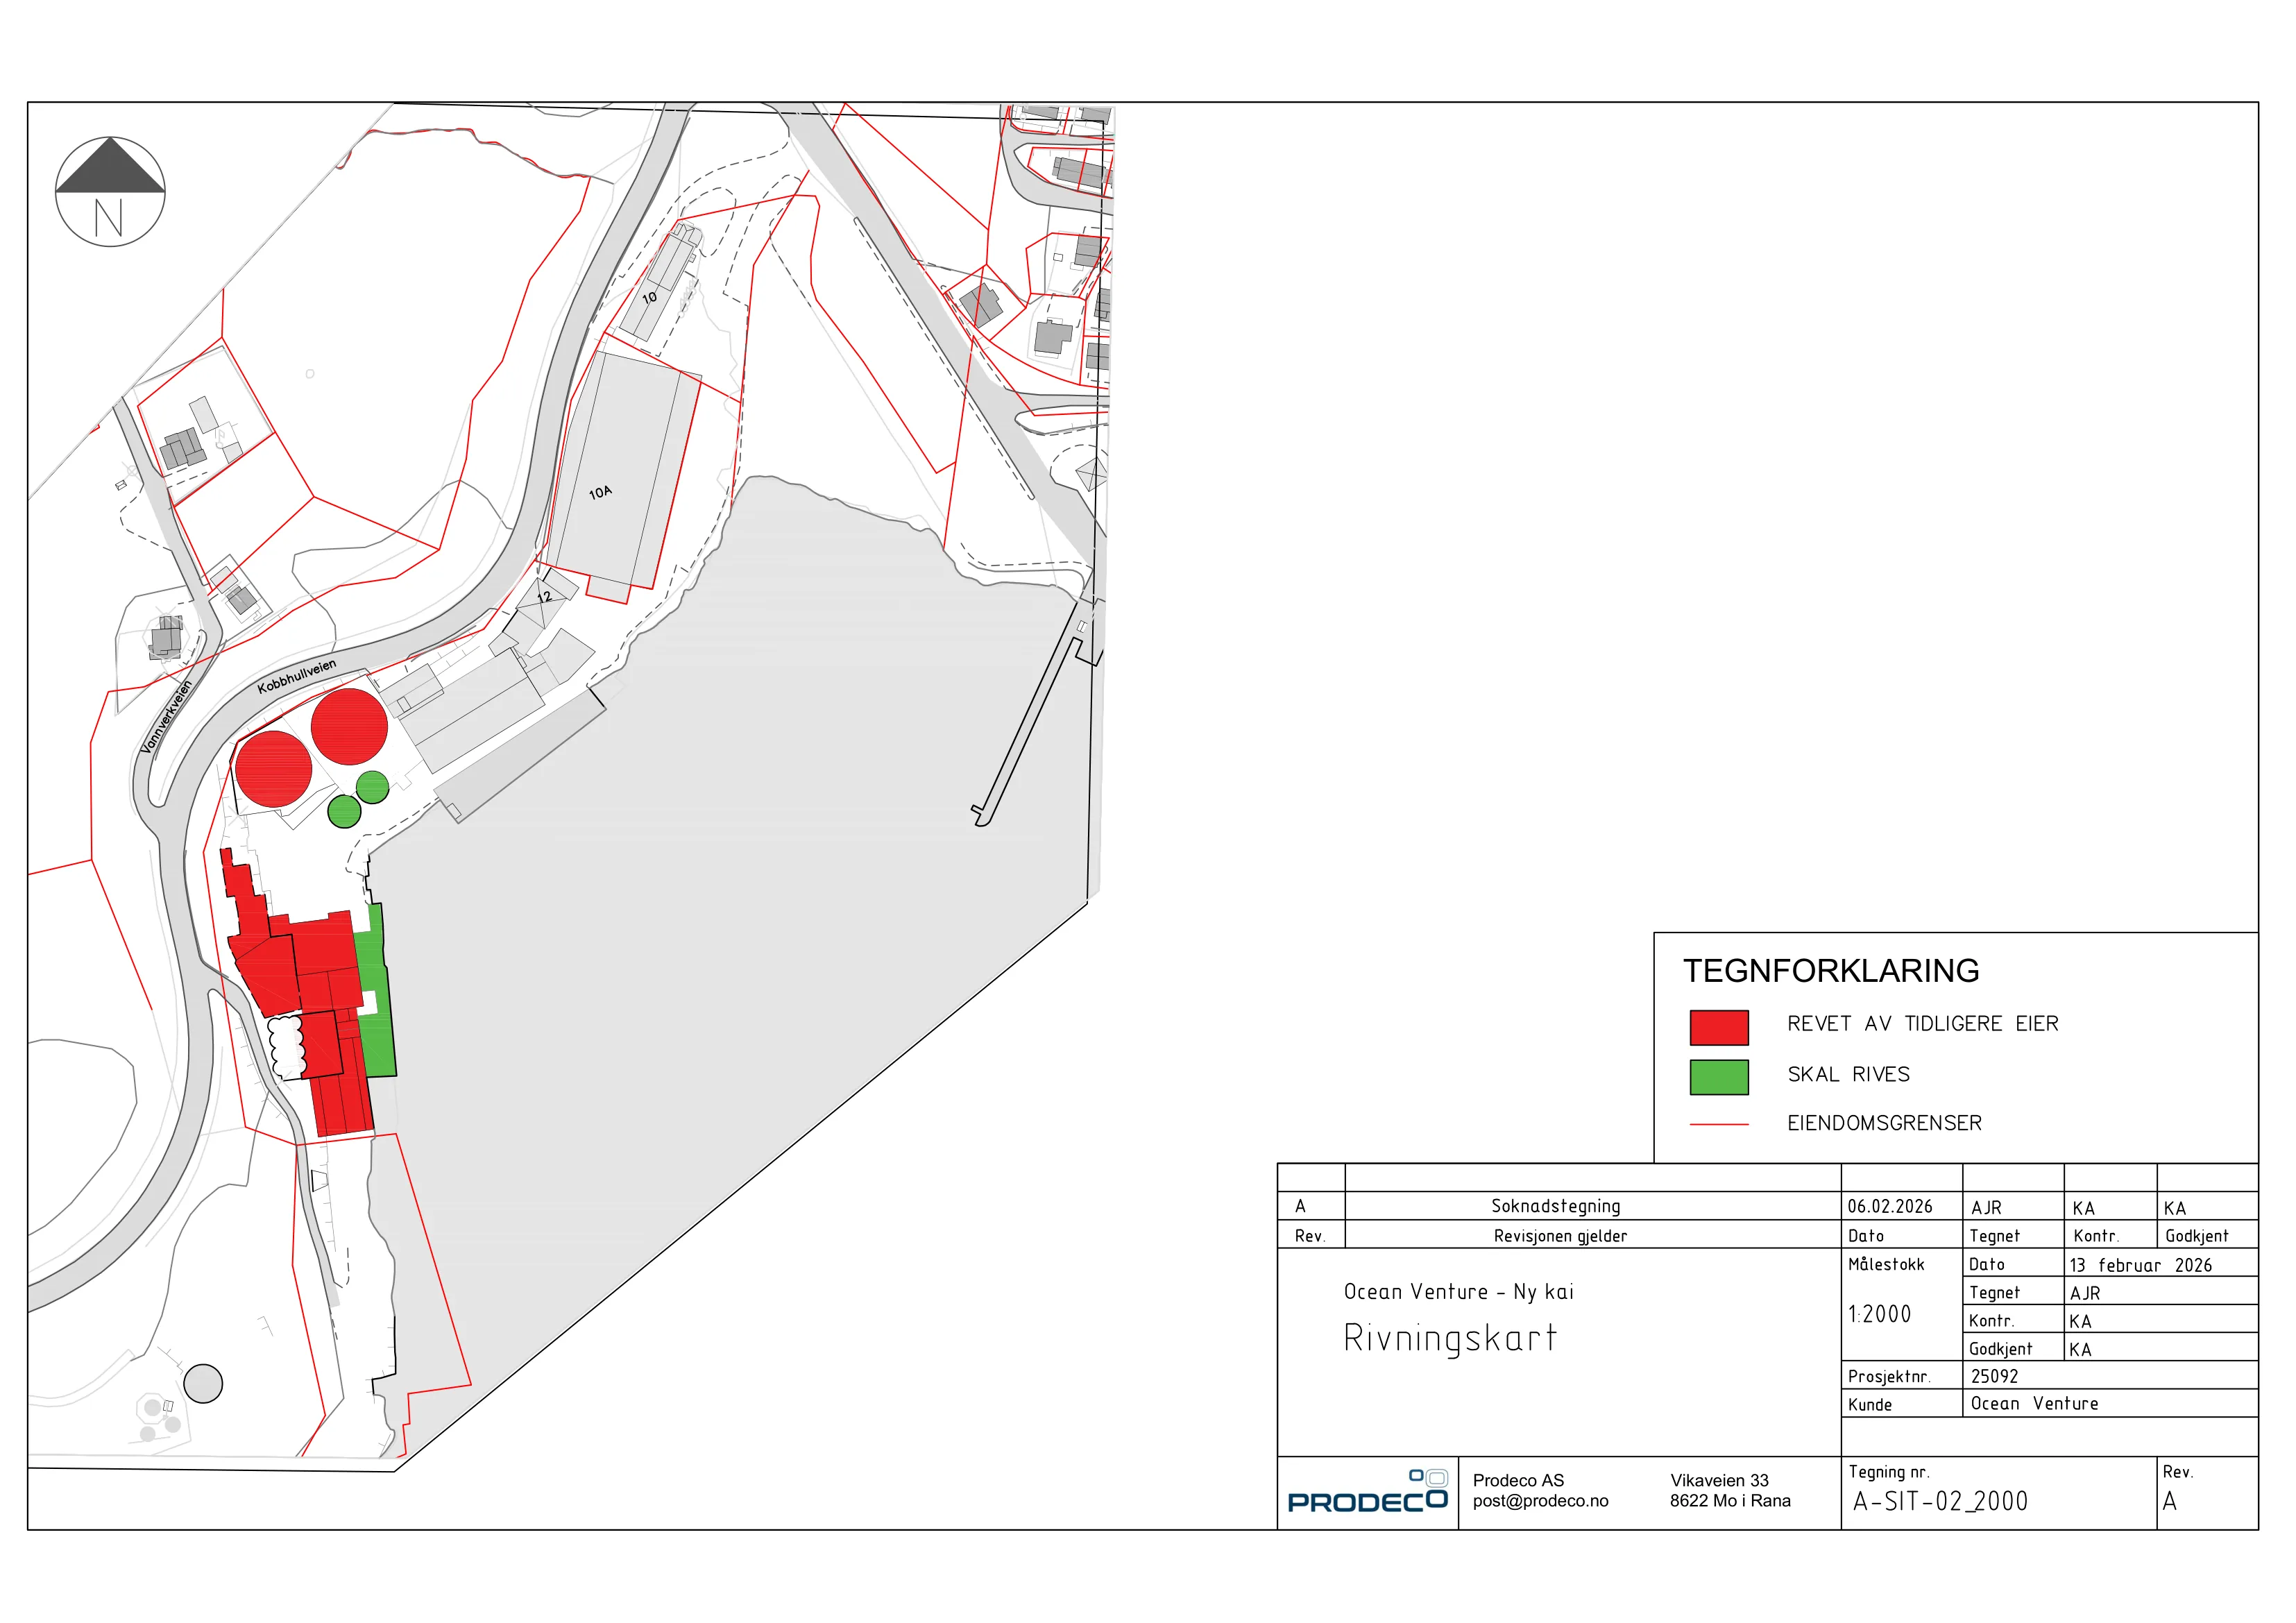Click the TEGNFORKLARING legend heading

pos(1831,971)
